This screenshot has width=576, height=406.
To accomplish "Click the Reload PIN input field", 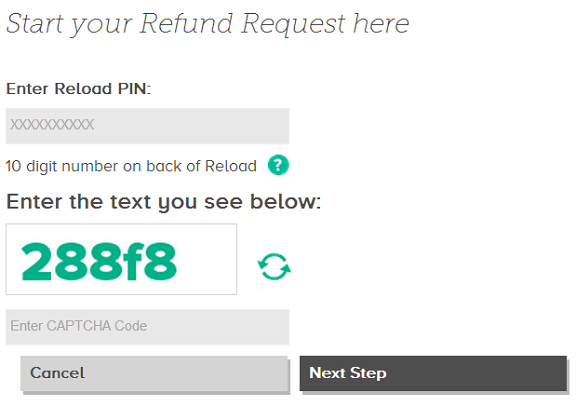I will [x=147, y=126].
